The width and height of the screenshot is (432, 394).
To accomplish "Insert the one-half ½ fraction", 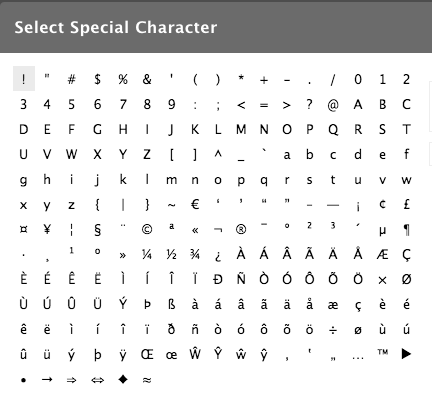I will coord(171,255).
